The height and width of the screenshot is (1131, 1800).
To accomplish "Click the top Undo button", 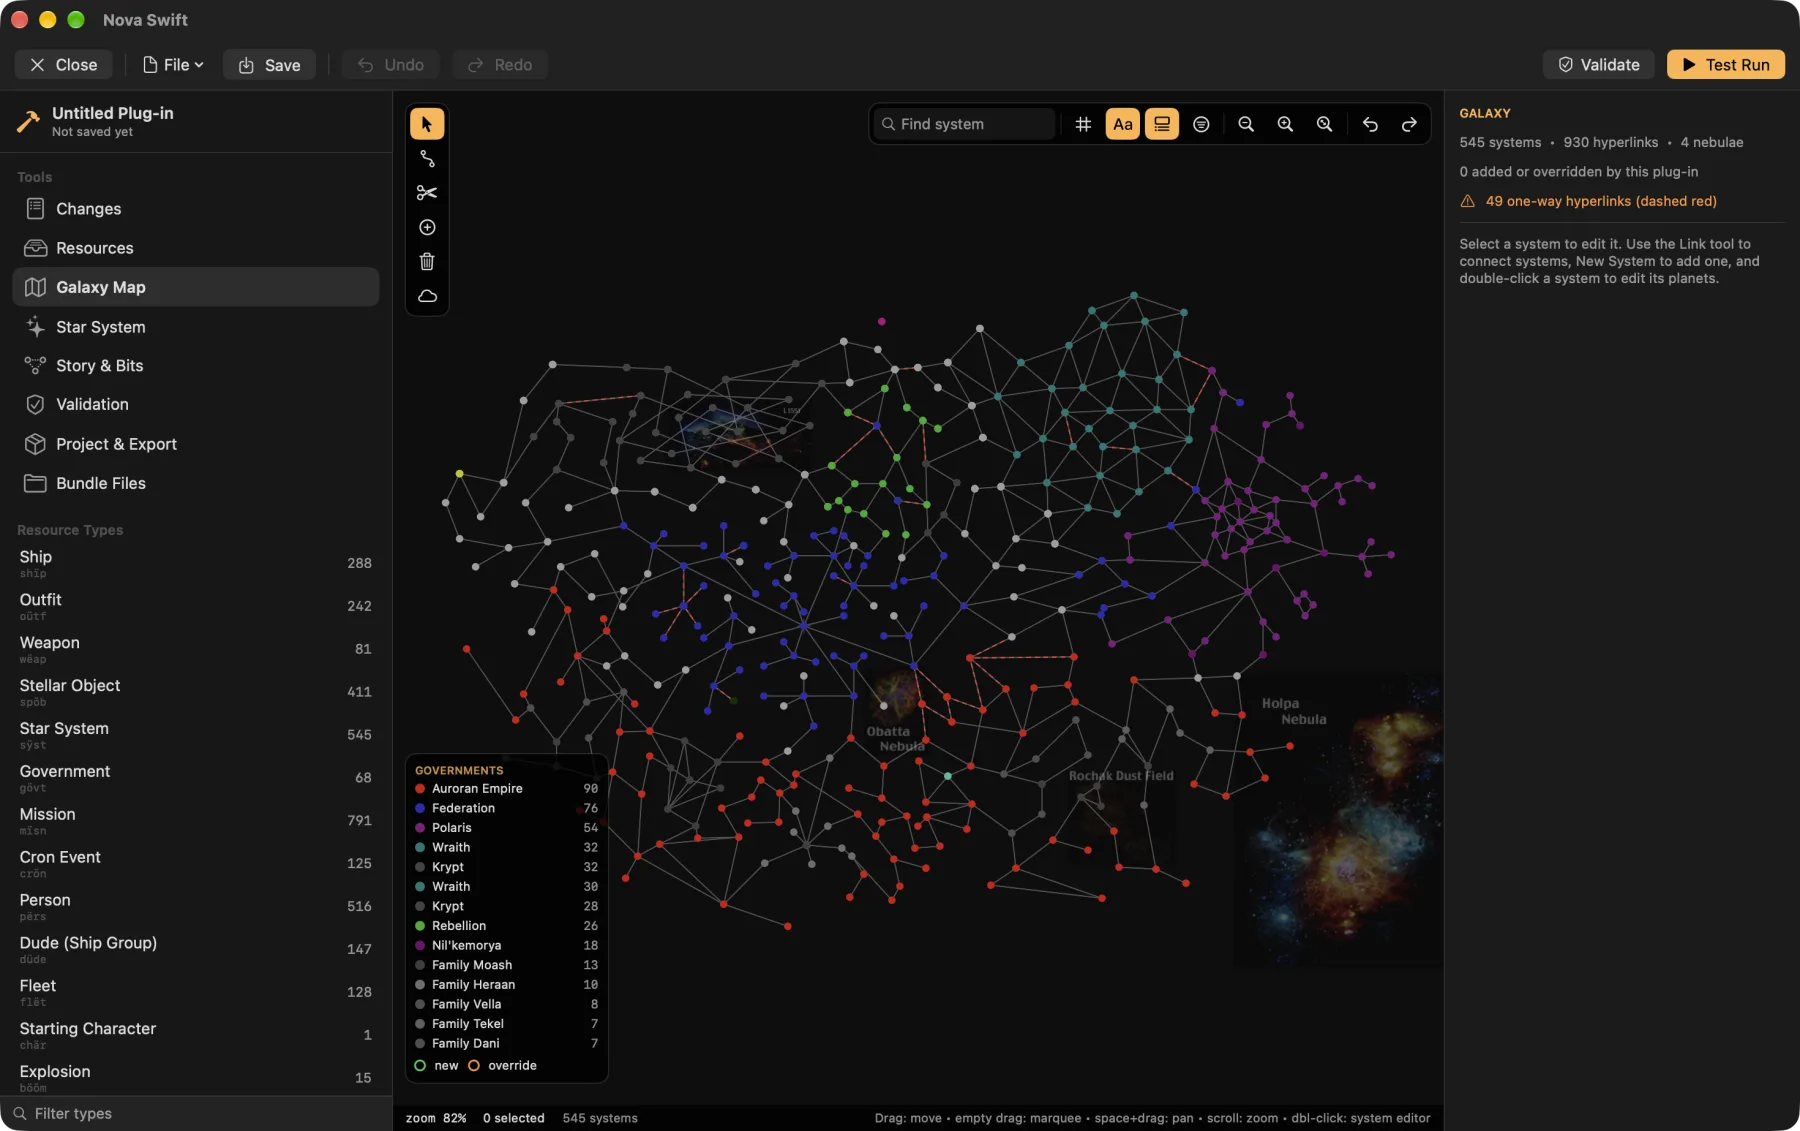I will tap(391, 65).
